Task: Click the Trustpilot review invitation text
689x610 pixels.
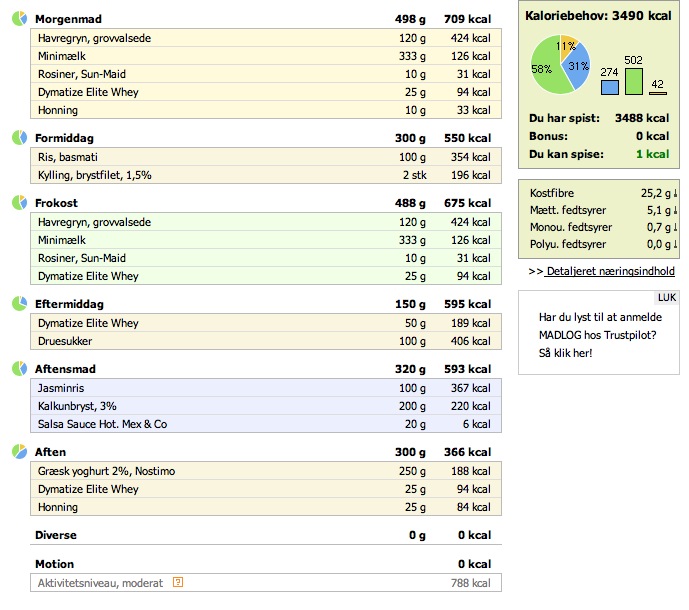Action: pyautogui.click(x=600, y=335)
